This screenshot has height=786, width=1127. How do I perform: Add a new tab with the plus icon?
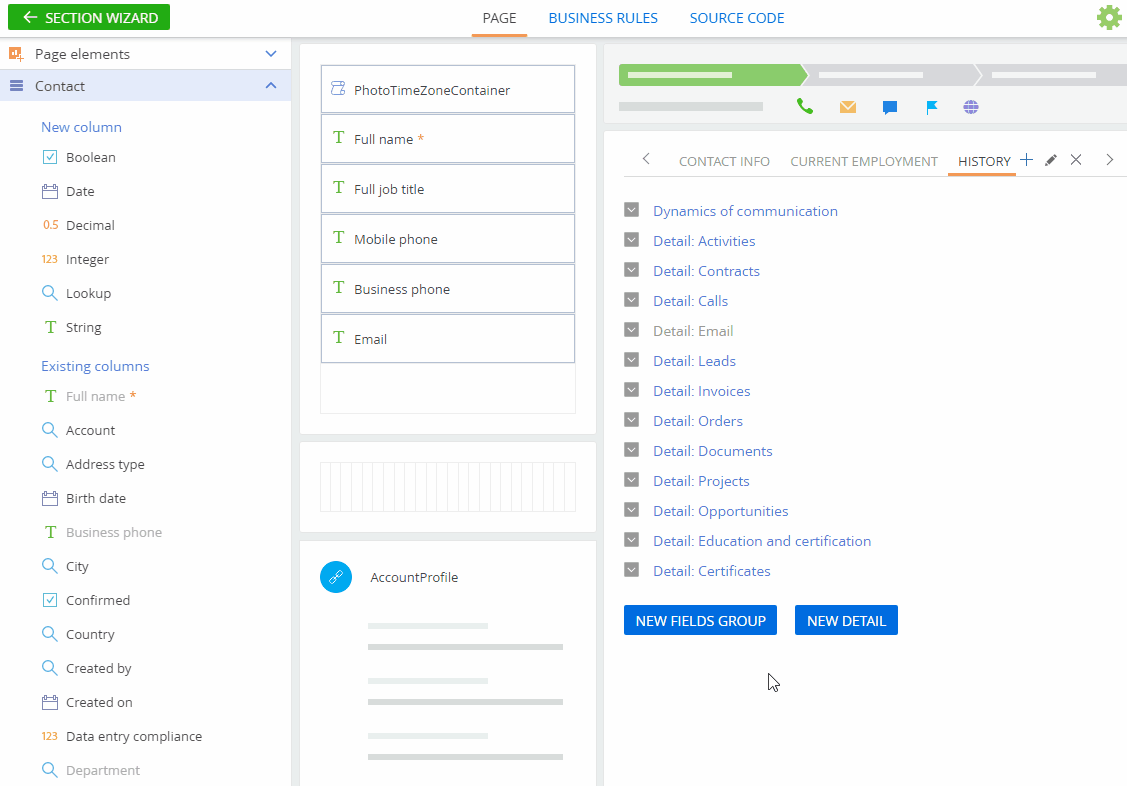1026,160
